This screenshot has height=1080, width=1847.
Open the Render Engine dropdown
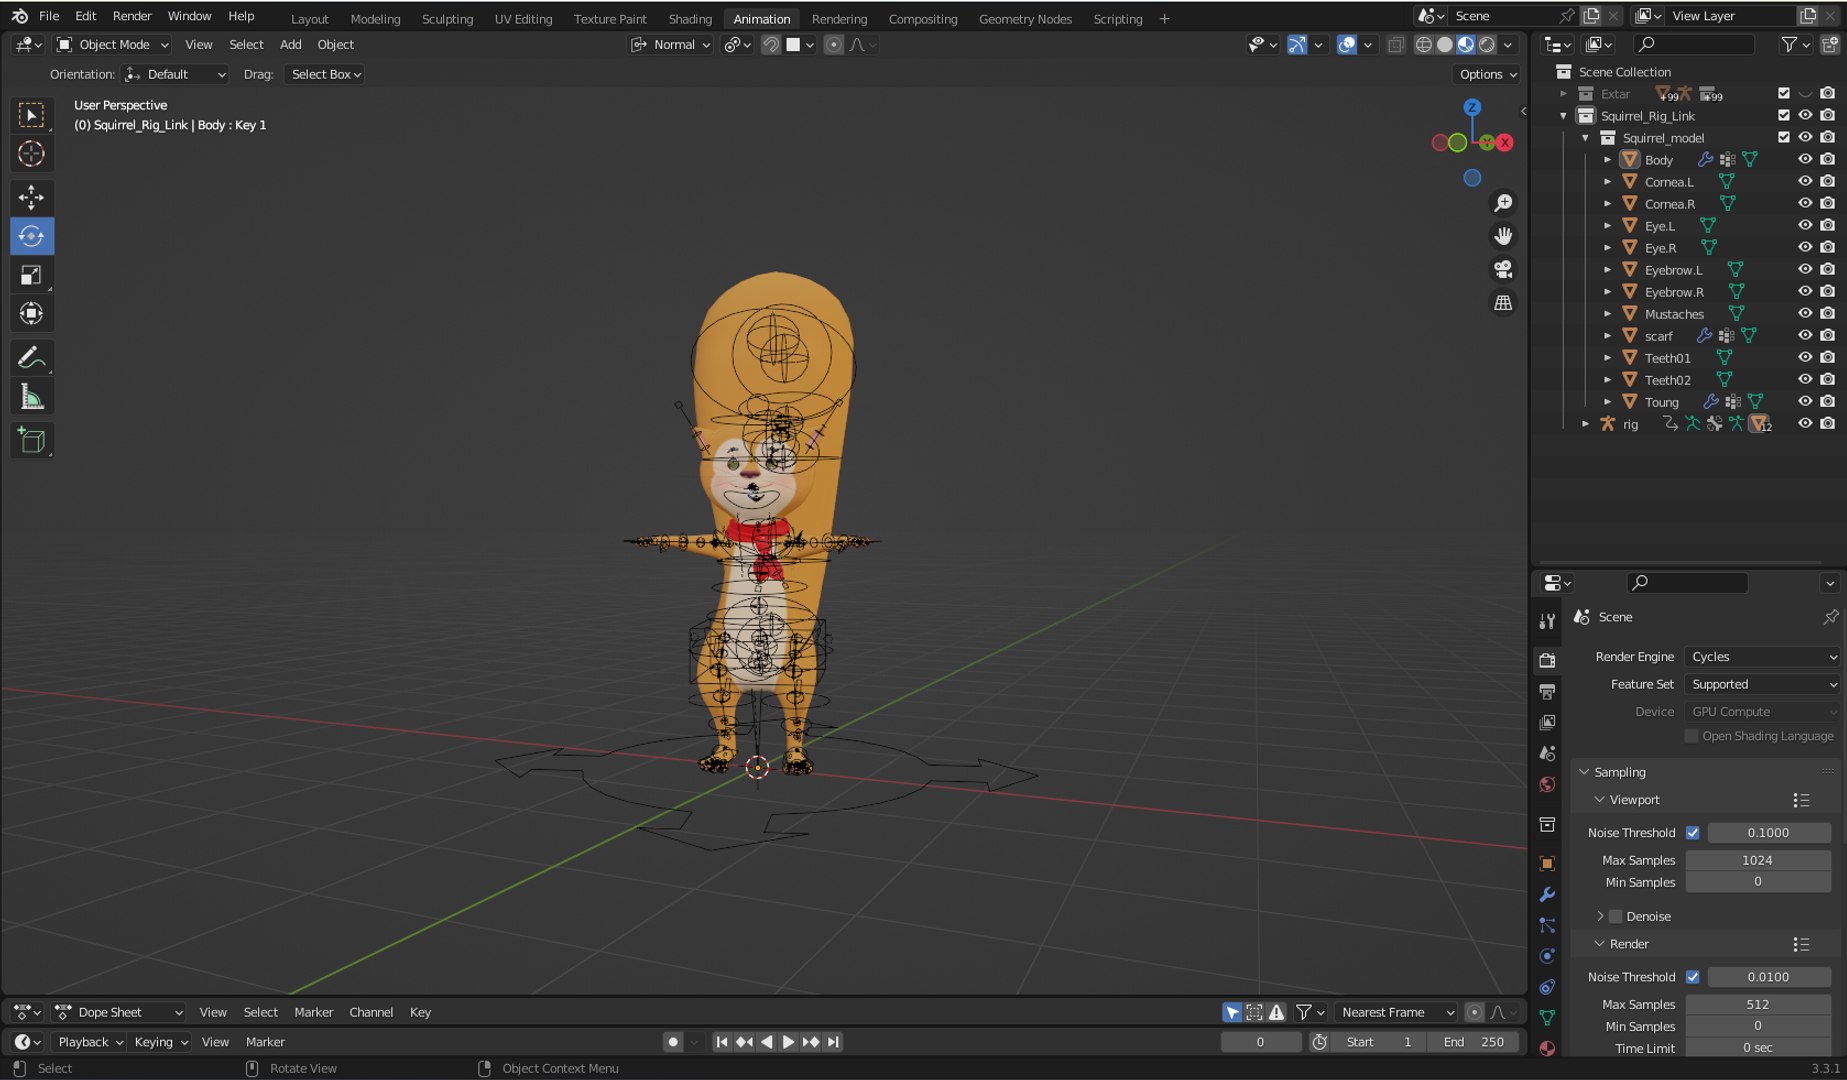(x=1763, y=657)
